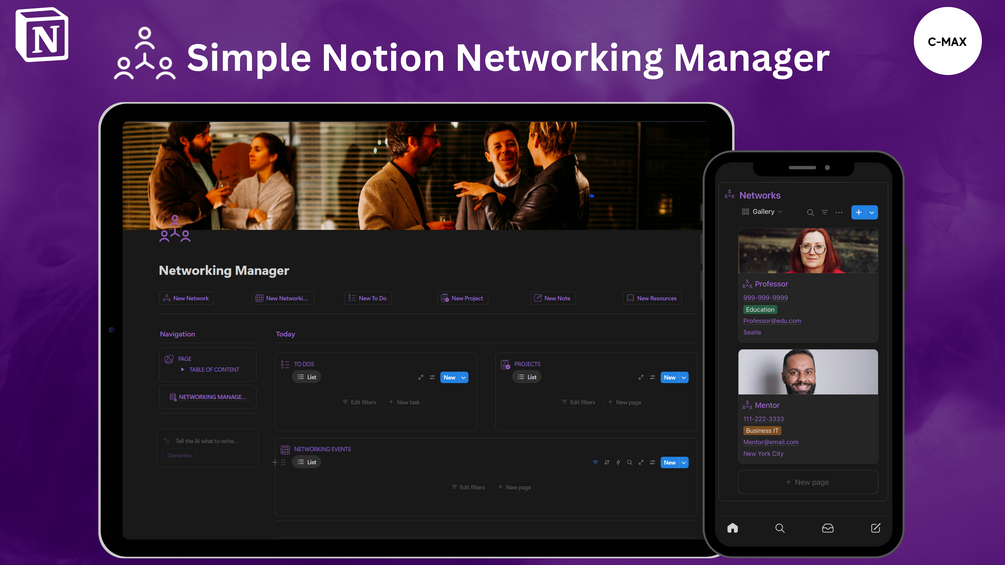Tap the filter icon in phone Networks toolbar
The width and height of the screenshot is (1005, 565).
point(824,212)
